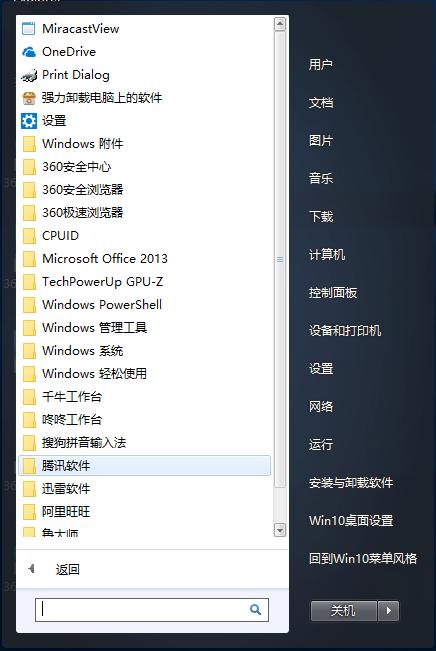Expand the 迅雷软件 label
Screen dimensions: 436x651
pyautogui.click(x=66, y=489)
